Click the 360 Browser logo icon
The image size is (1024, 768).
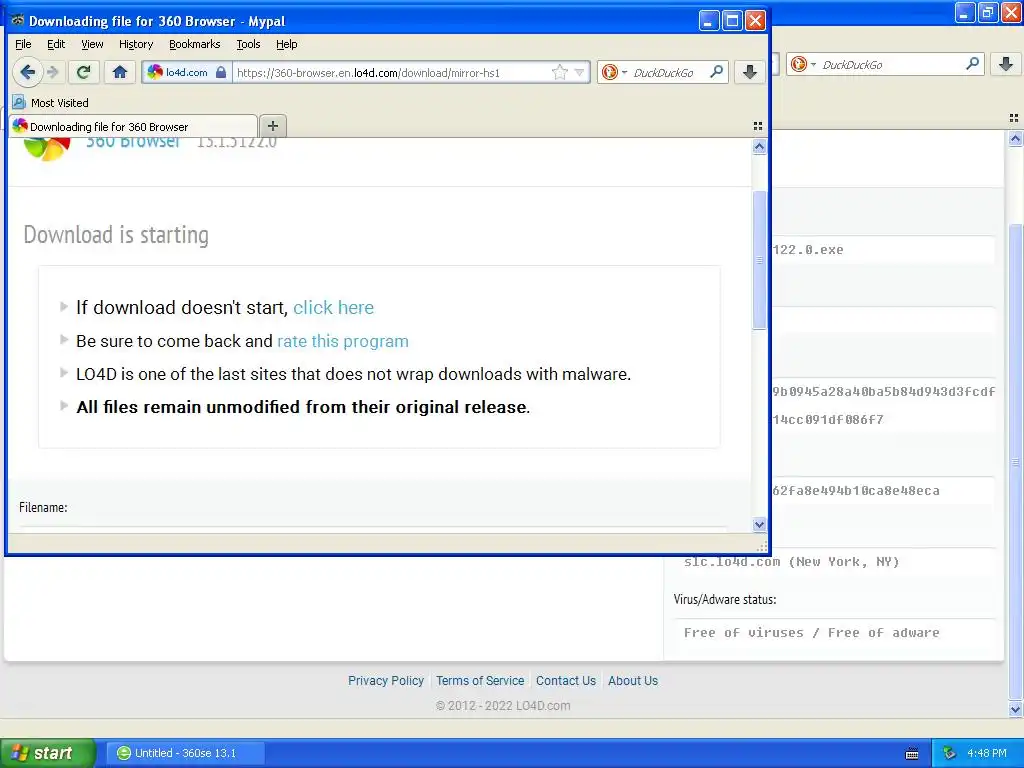tap(47, 149)
